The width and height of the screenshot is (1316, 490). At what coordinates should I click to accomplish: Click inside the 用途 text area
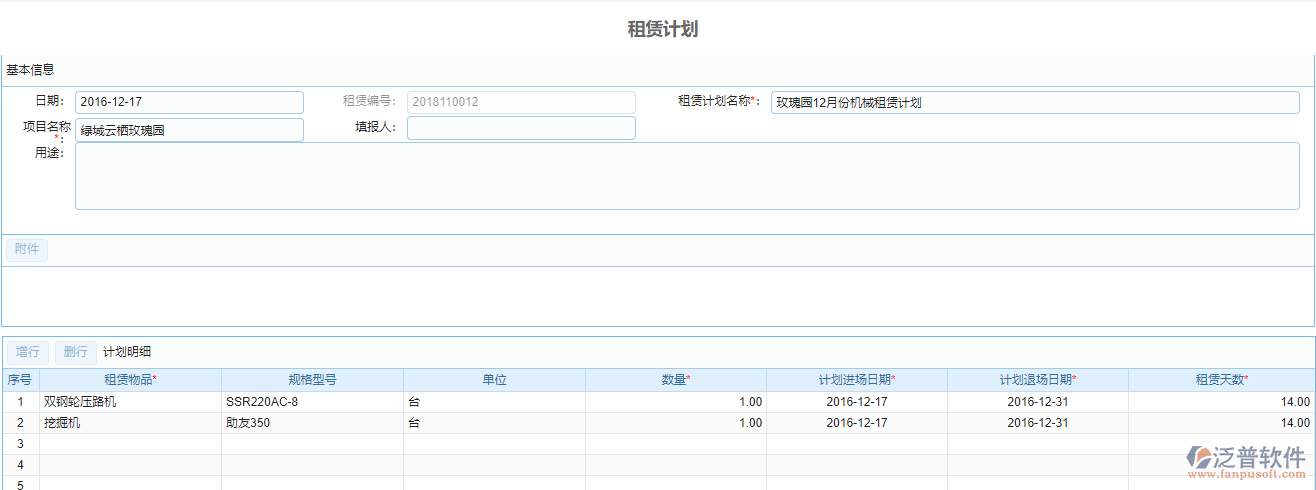tap(687, 176)
